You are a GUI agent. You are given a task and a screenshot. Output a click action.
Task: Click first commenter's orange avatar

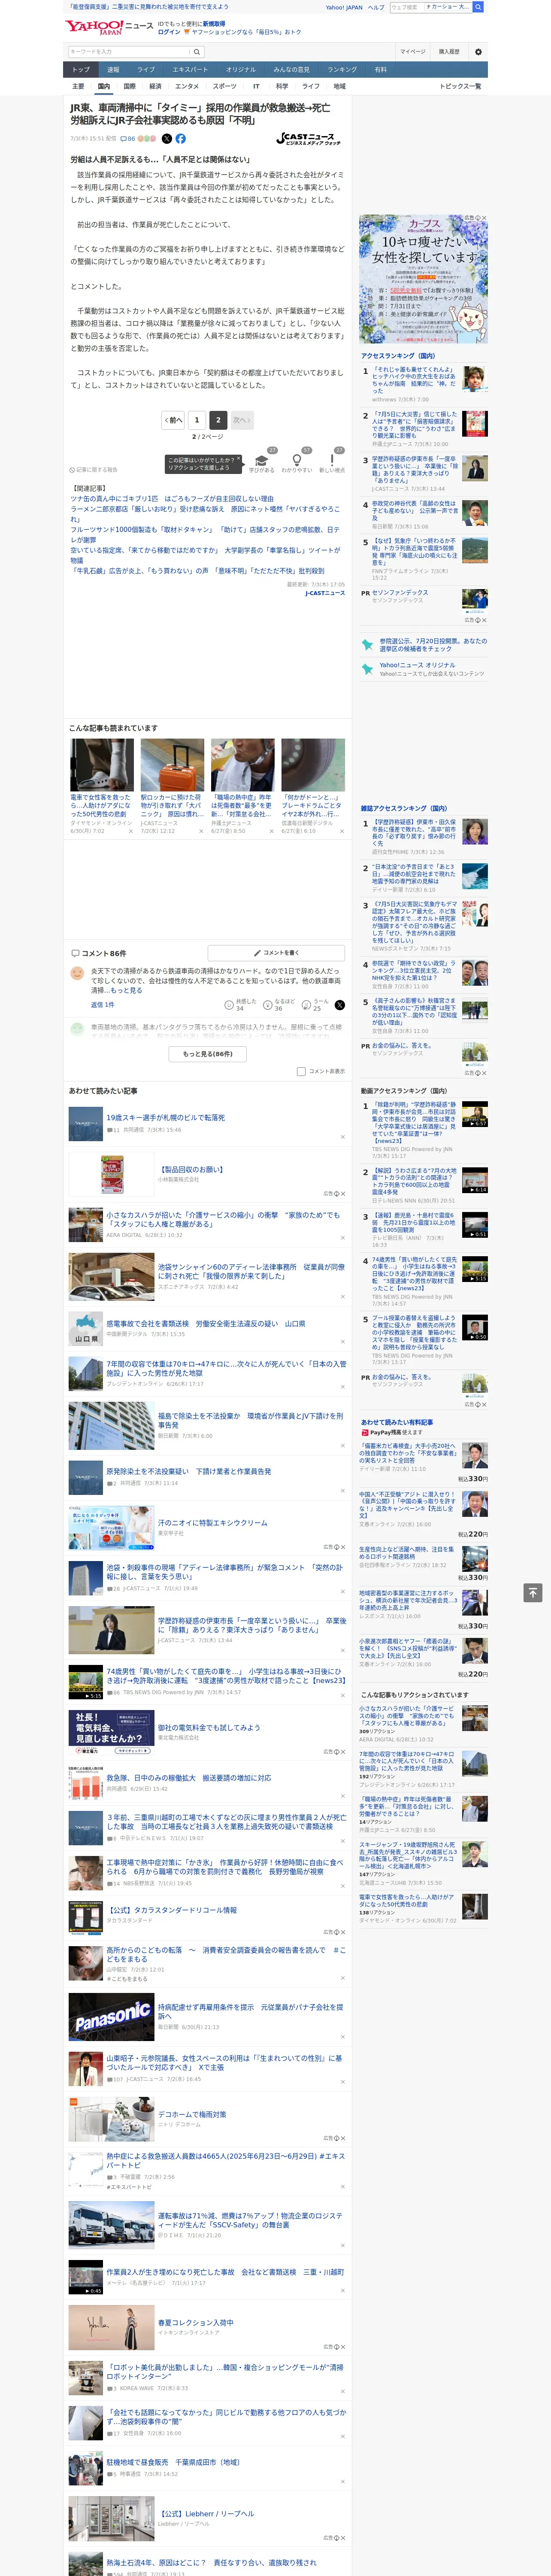coord(77,973)
